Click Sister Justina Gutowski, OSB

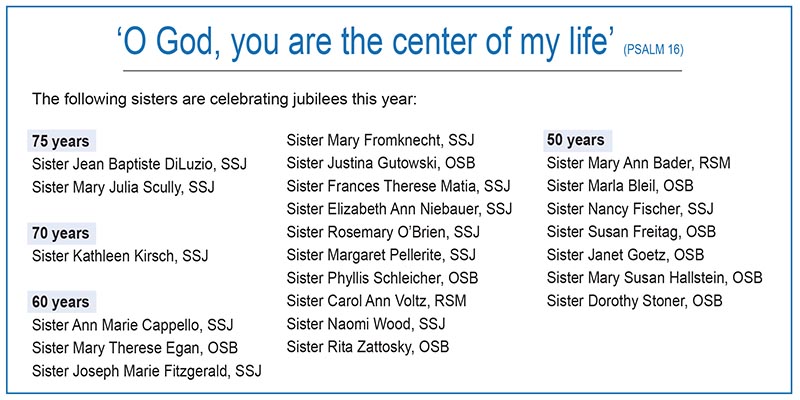(381, 163)
